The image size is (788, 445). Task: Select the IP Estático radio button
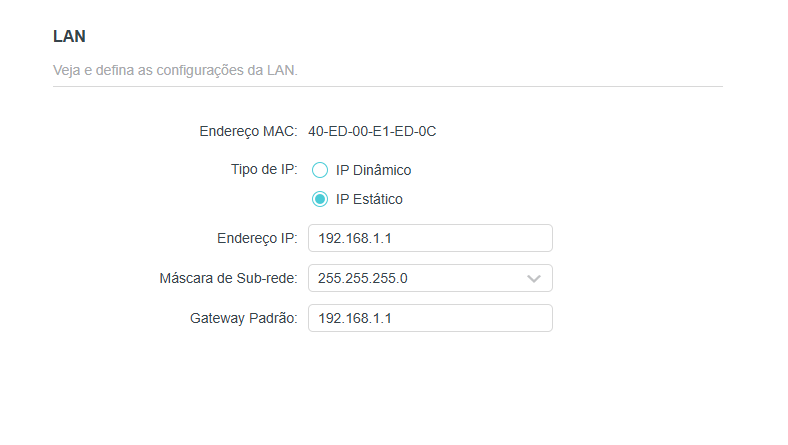click(x=320, y=199)
